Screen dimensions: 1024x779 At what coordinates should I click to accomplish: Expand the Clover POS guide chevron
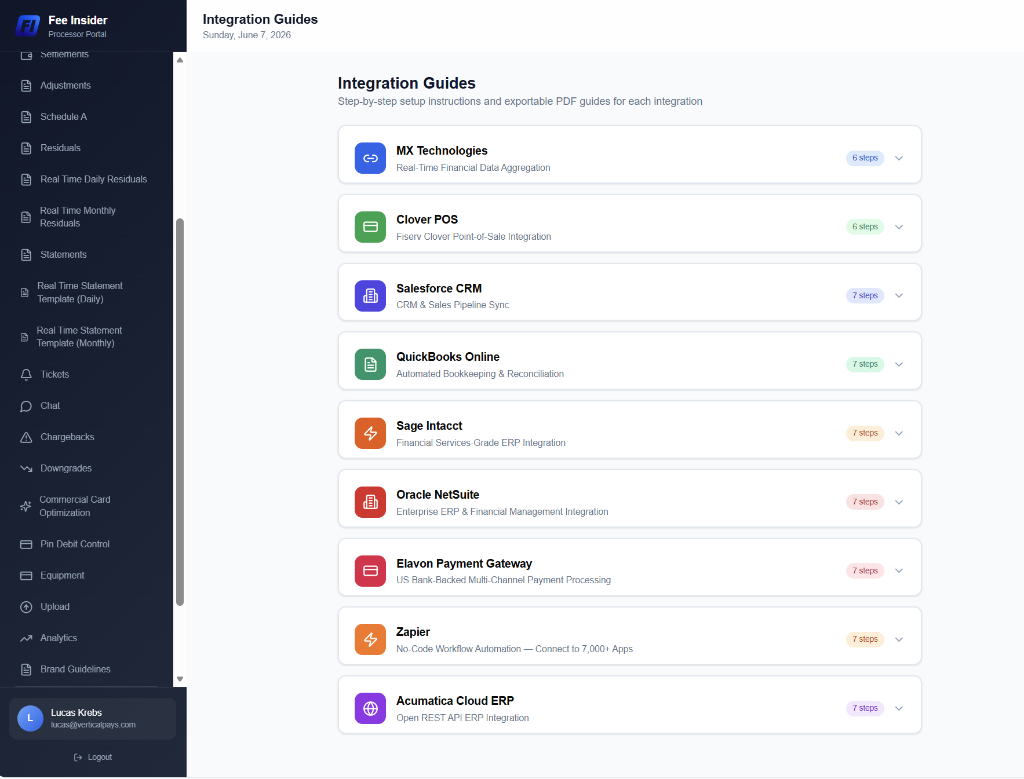[x=899, y=227]
